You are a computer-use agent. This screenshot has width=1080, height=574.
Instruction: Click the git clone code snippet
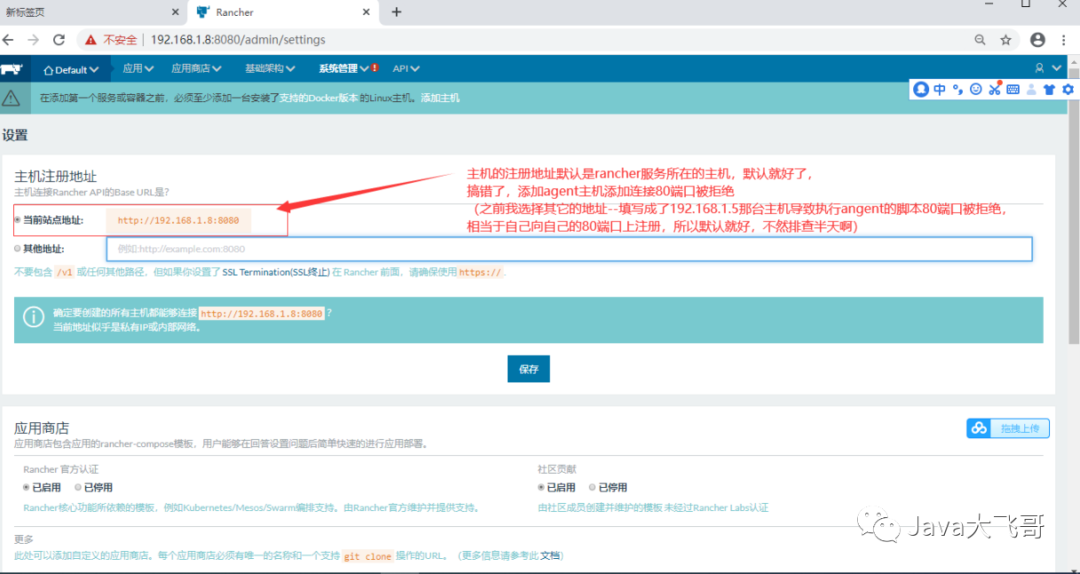pyautogui.click(x=368, y=556)
